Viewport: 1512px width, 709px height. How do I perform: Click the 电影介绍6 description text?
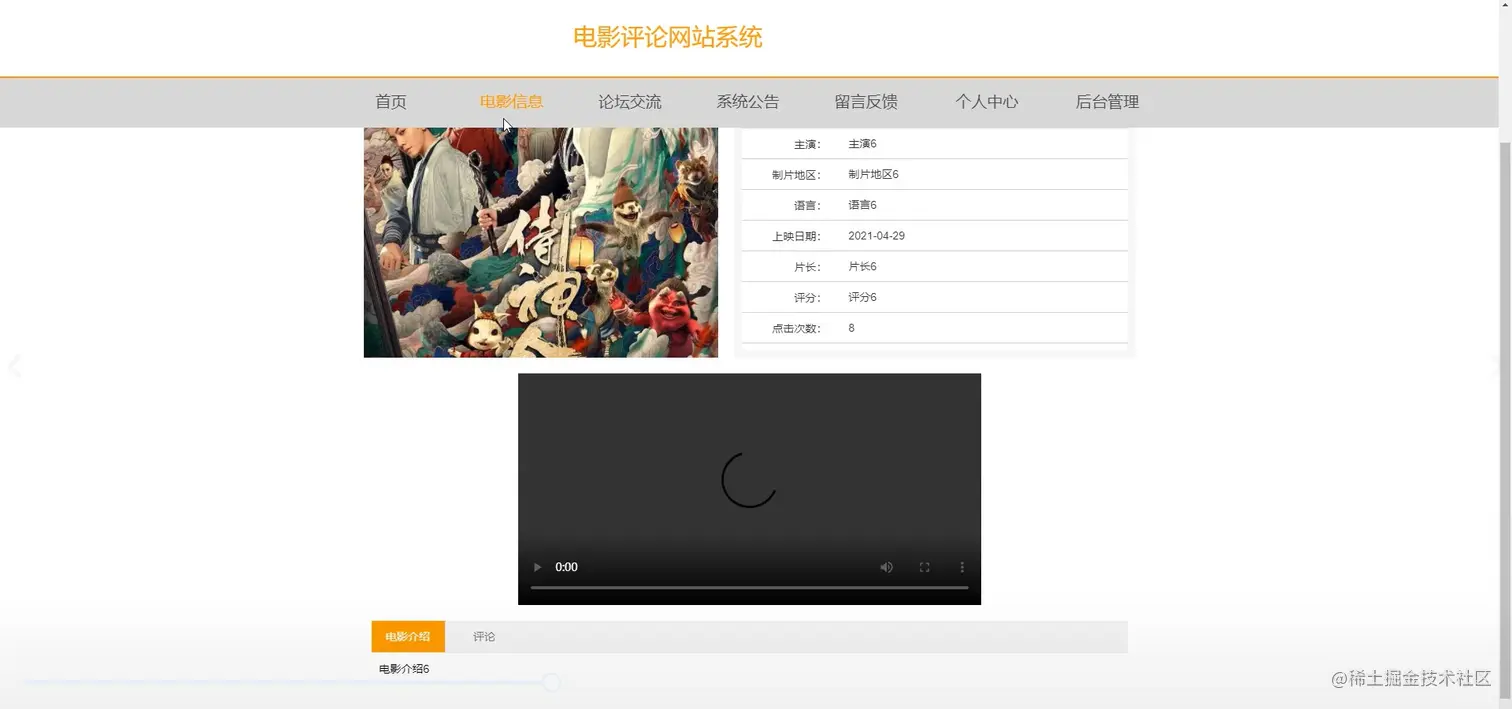(x=404, y=669)
